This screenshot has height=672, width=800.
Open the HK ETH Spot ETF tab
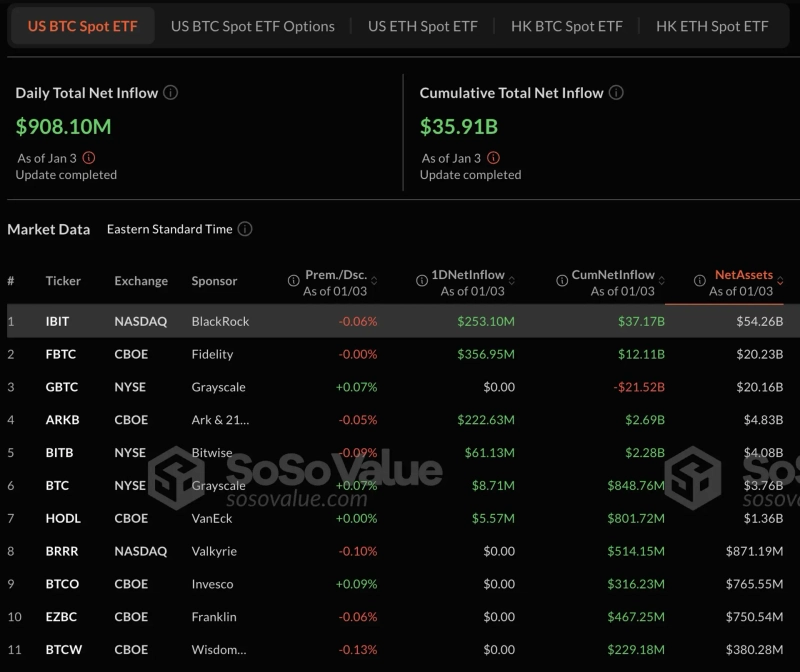click(x=712, y=26)
